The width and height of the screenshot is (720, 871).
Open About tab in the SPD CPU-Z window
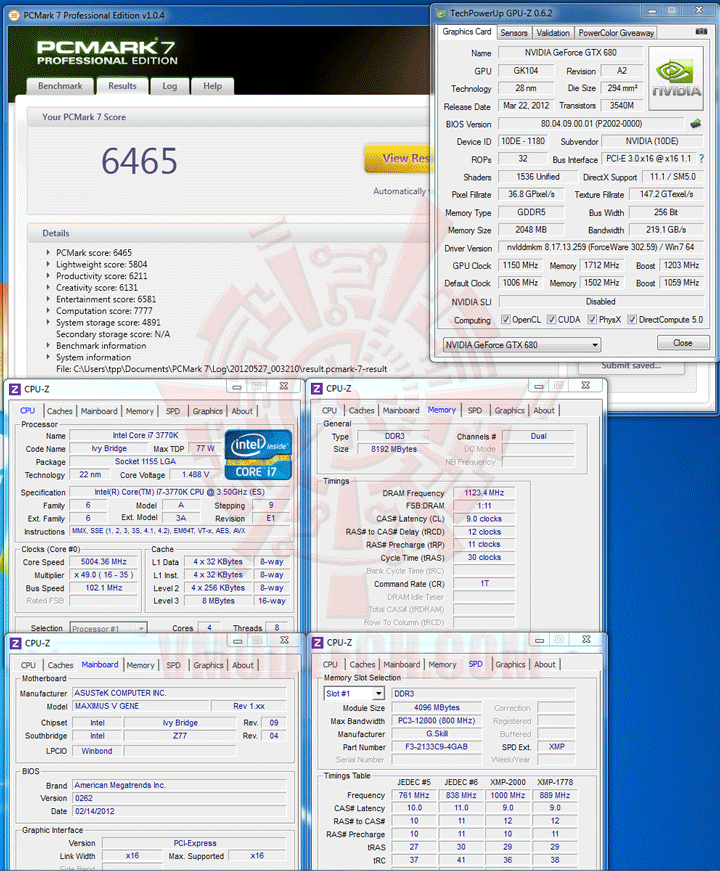tap(544, 664)
